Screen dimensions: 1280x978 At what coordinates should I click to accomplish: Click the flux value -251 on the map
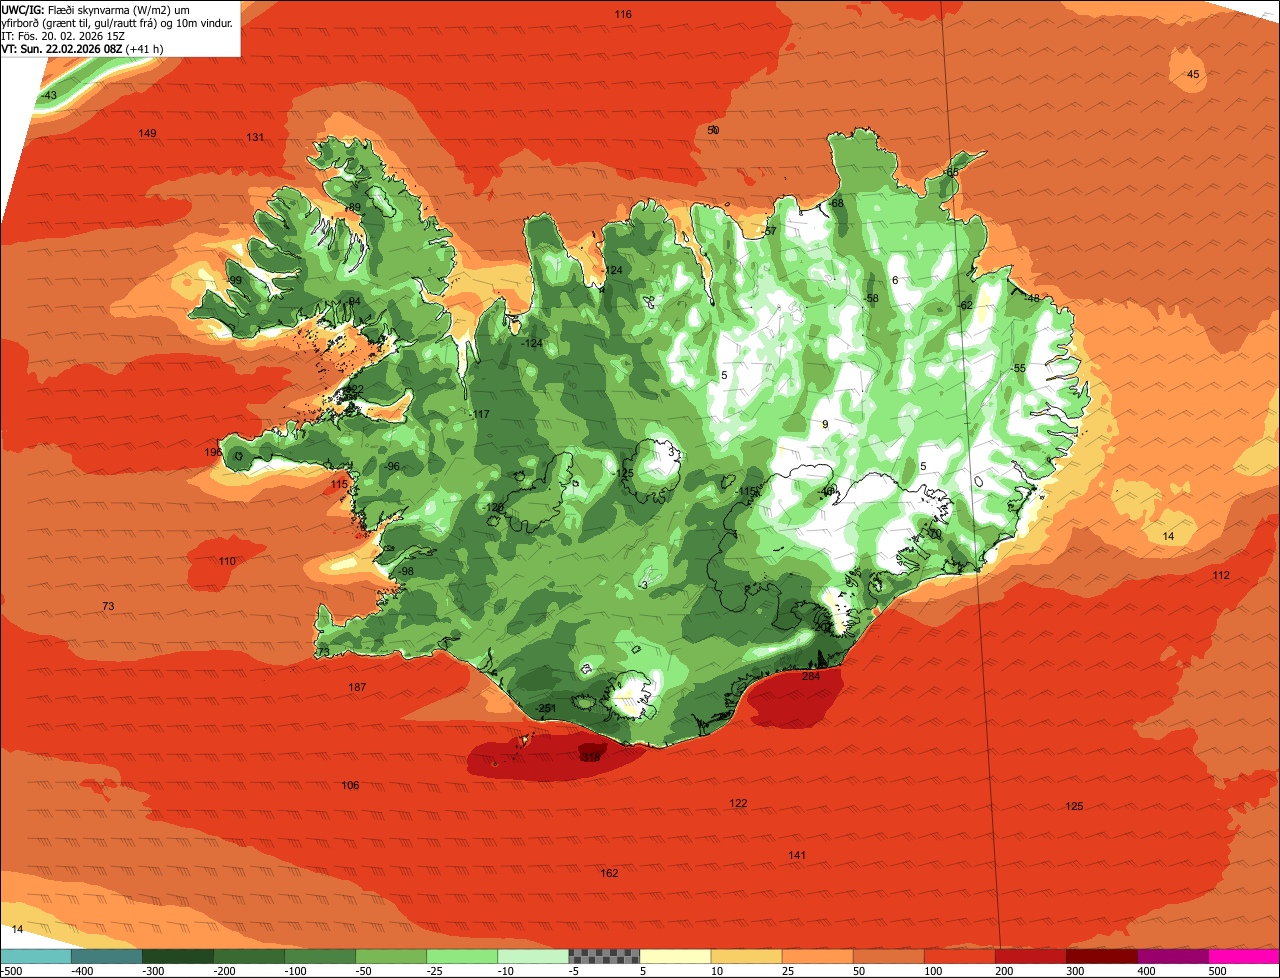(545, 709)
